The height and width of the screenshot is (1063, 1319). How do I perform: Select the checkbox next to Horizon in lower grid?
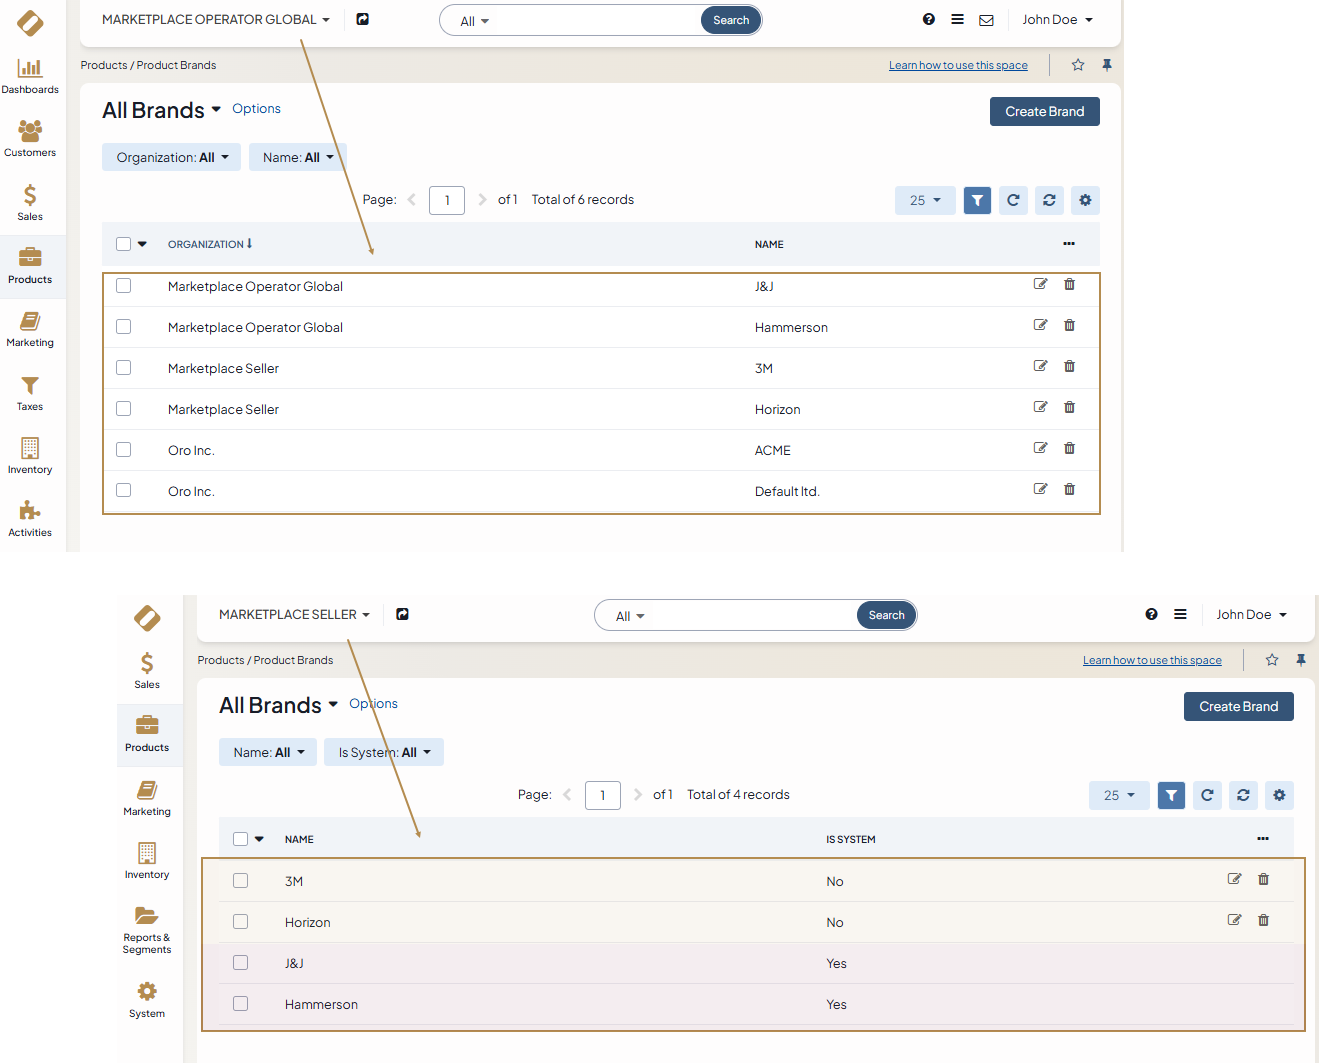tap(241, 922)
